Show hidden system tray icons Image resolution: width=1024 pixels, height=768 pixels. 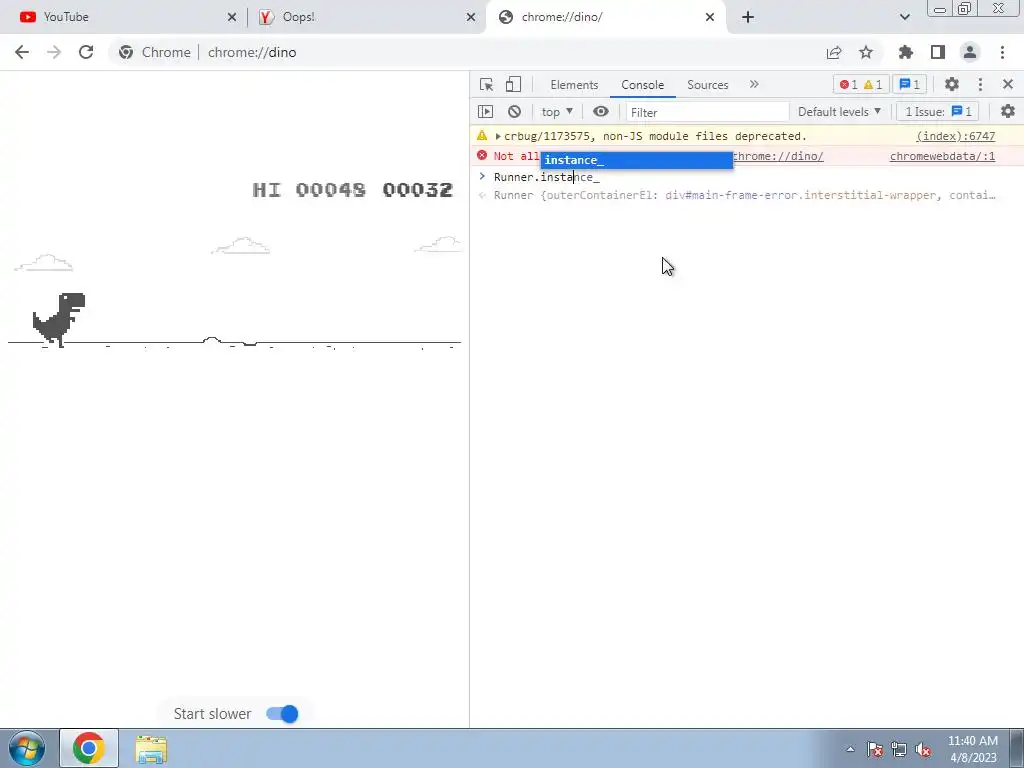pos(850,749)
